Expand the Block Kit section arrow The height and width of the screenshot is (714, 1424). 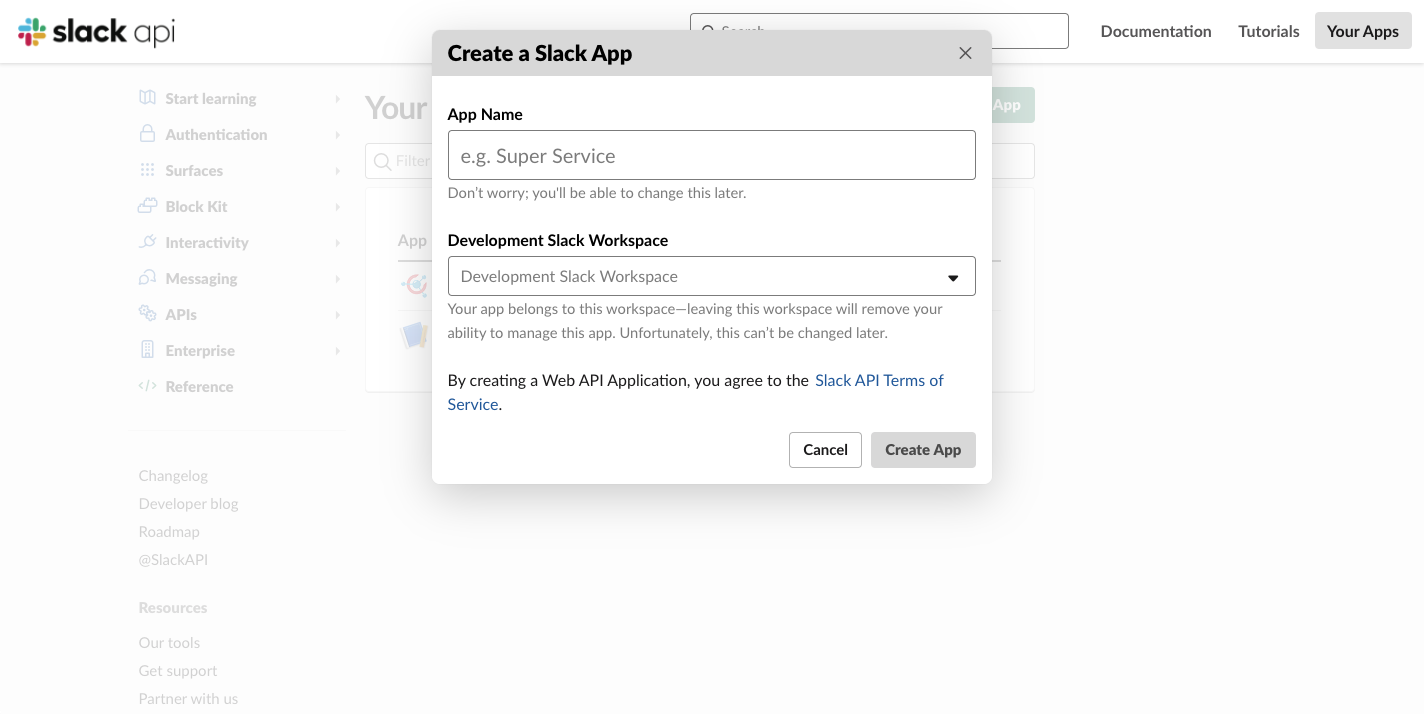coord(338,207)
